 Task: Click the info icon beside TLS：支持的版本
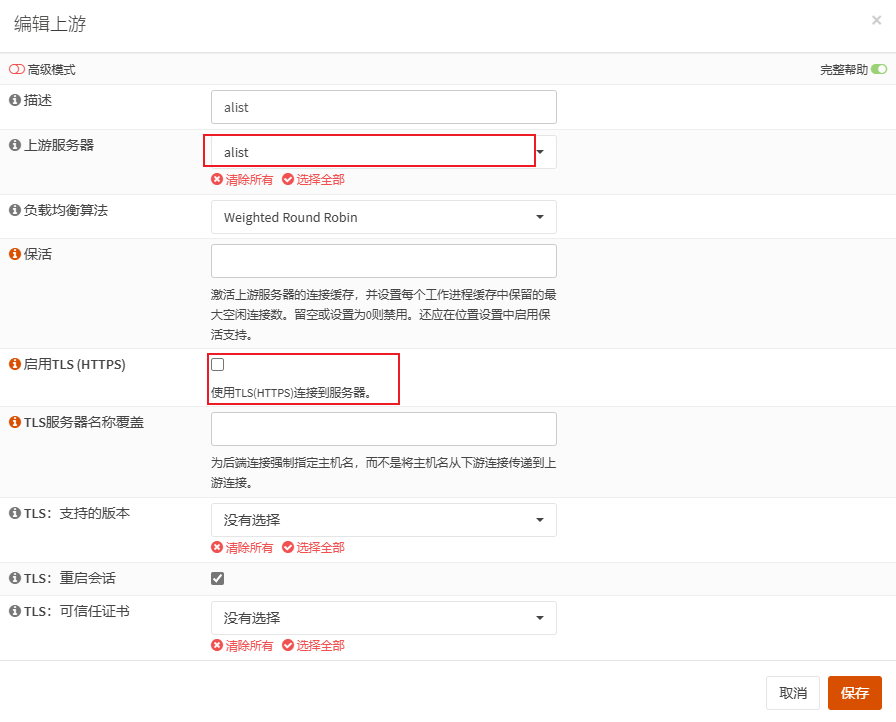pyautogui.click(x=15, y=513)
